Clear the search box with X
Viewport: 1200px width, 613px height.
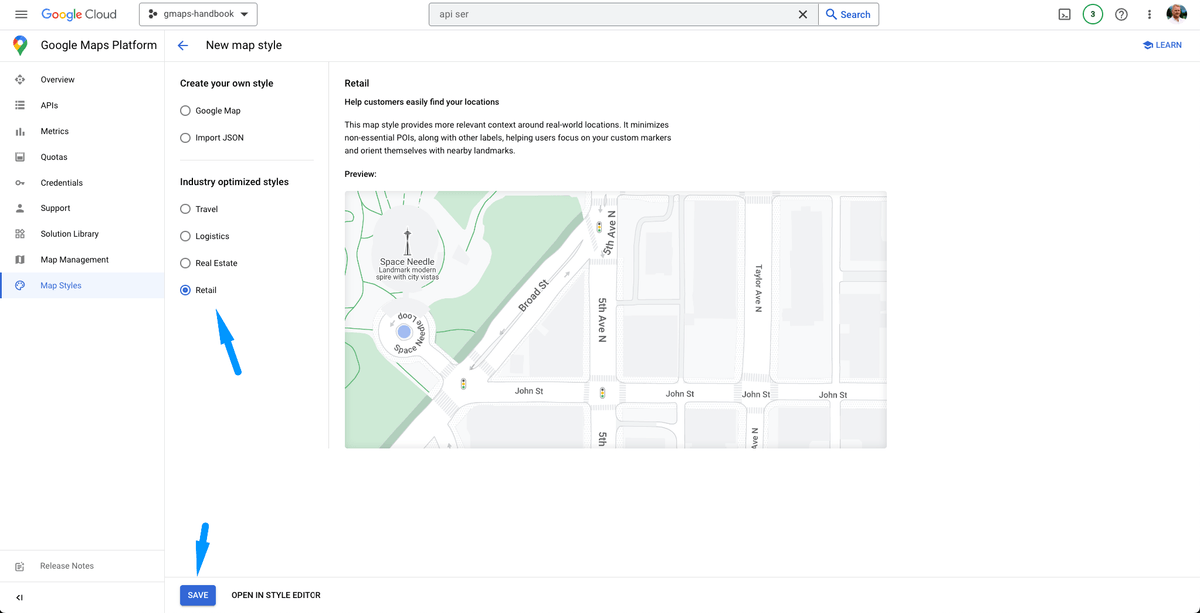coord(802,15)
